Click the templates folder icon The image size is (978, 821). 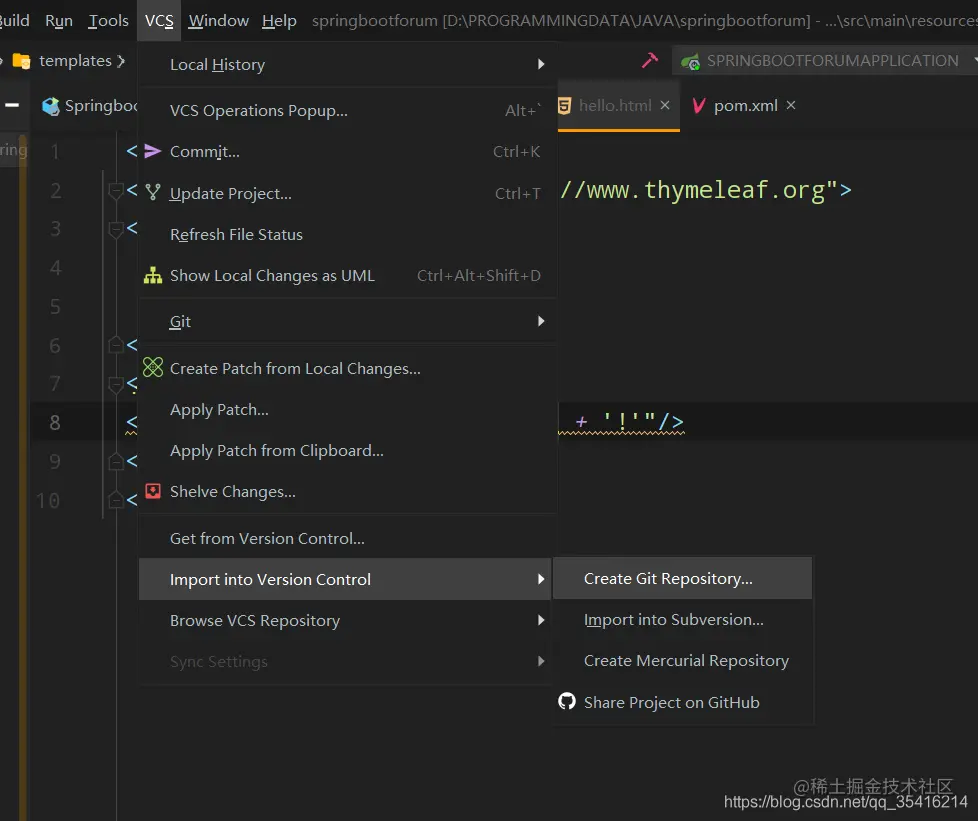(22, 61)
